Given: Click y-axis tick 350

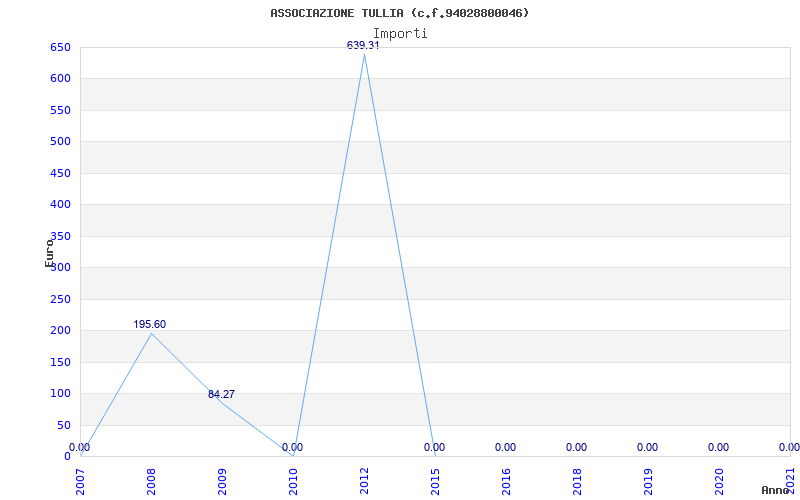Looking at the screenshot, I should point(60,236).
